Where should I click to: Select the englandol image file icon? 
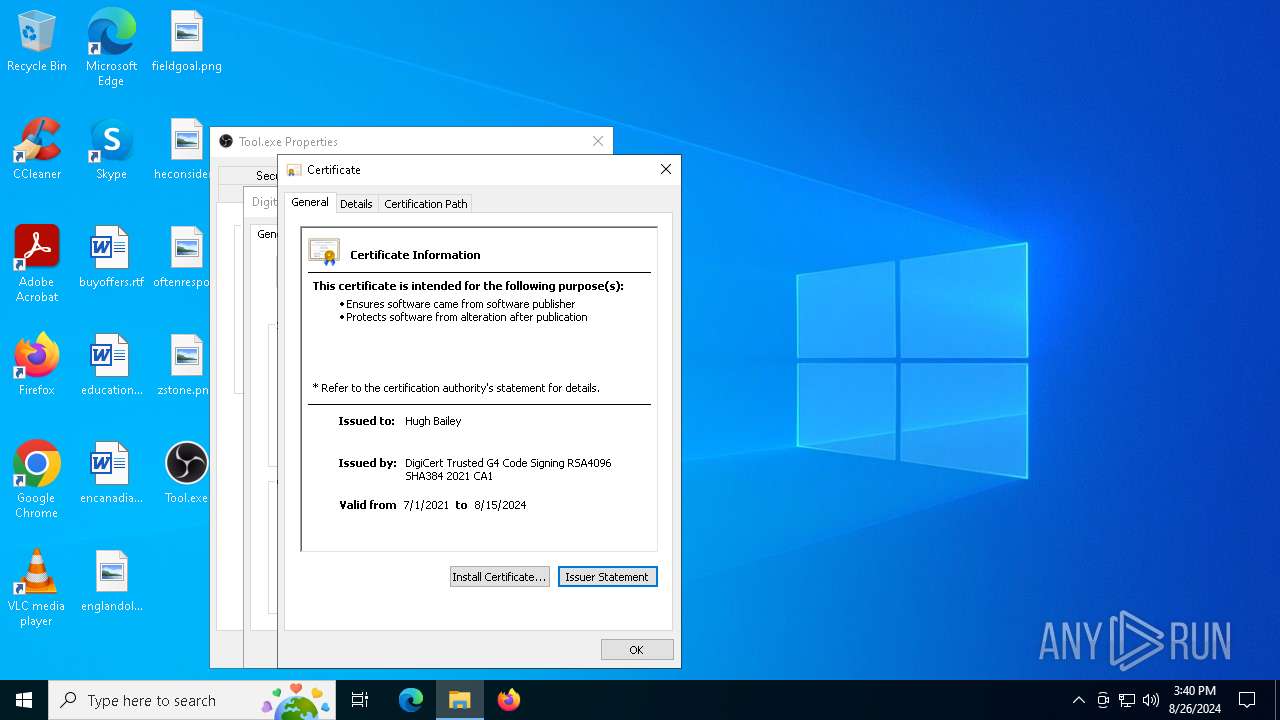111,582
